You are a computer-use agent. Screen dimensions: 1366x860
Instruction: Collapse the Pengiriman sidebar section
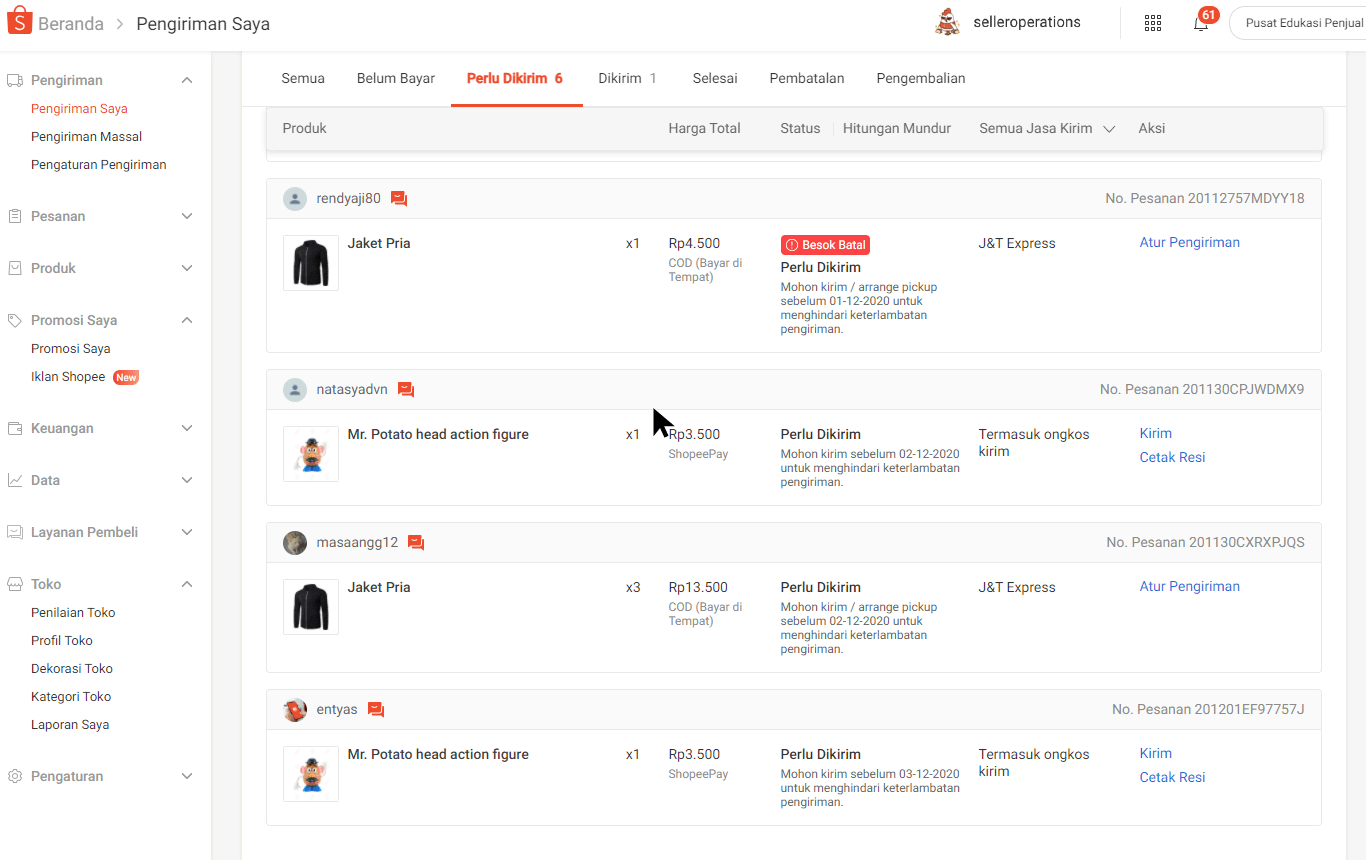187,80
